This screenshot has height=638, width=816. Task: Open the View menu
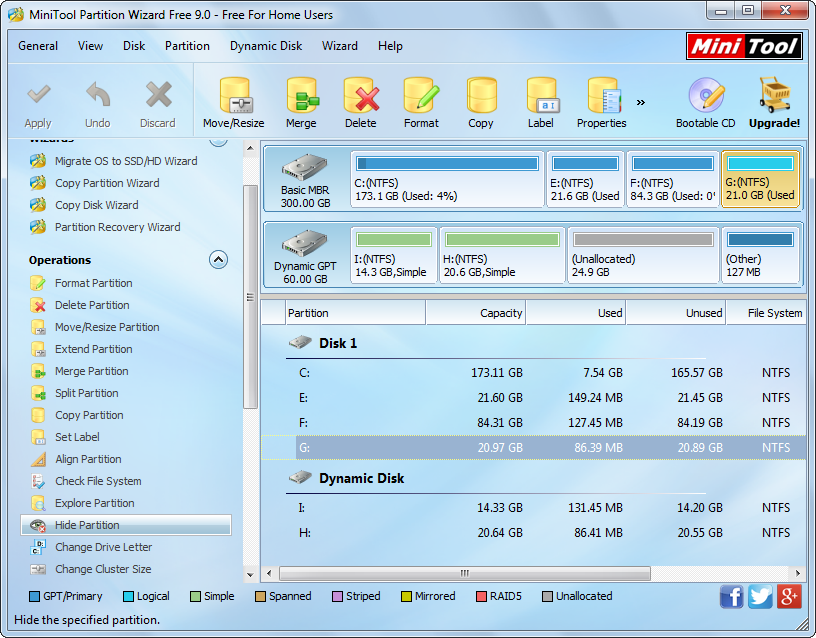(x=91, y=46)
